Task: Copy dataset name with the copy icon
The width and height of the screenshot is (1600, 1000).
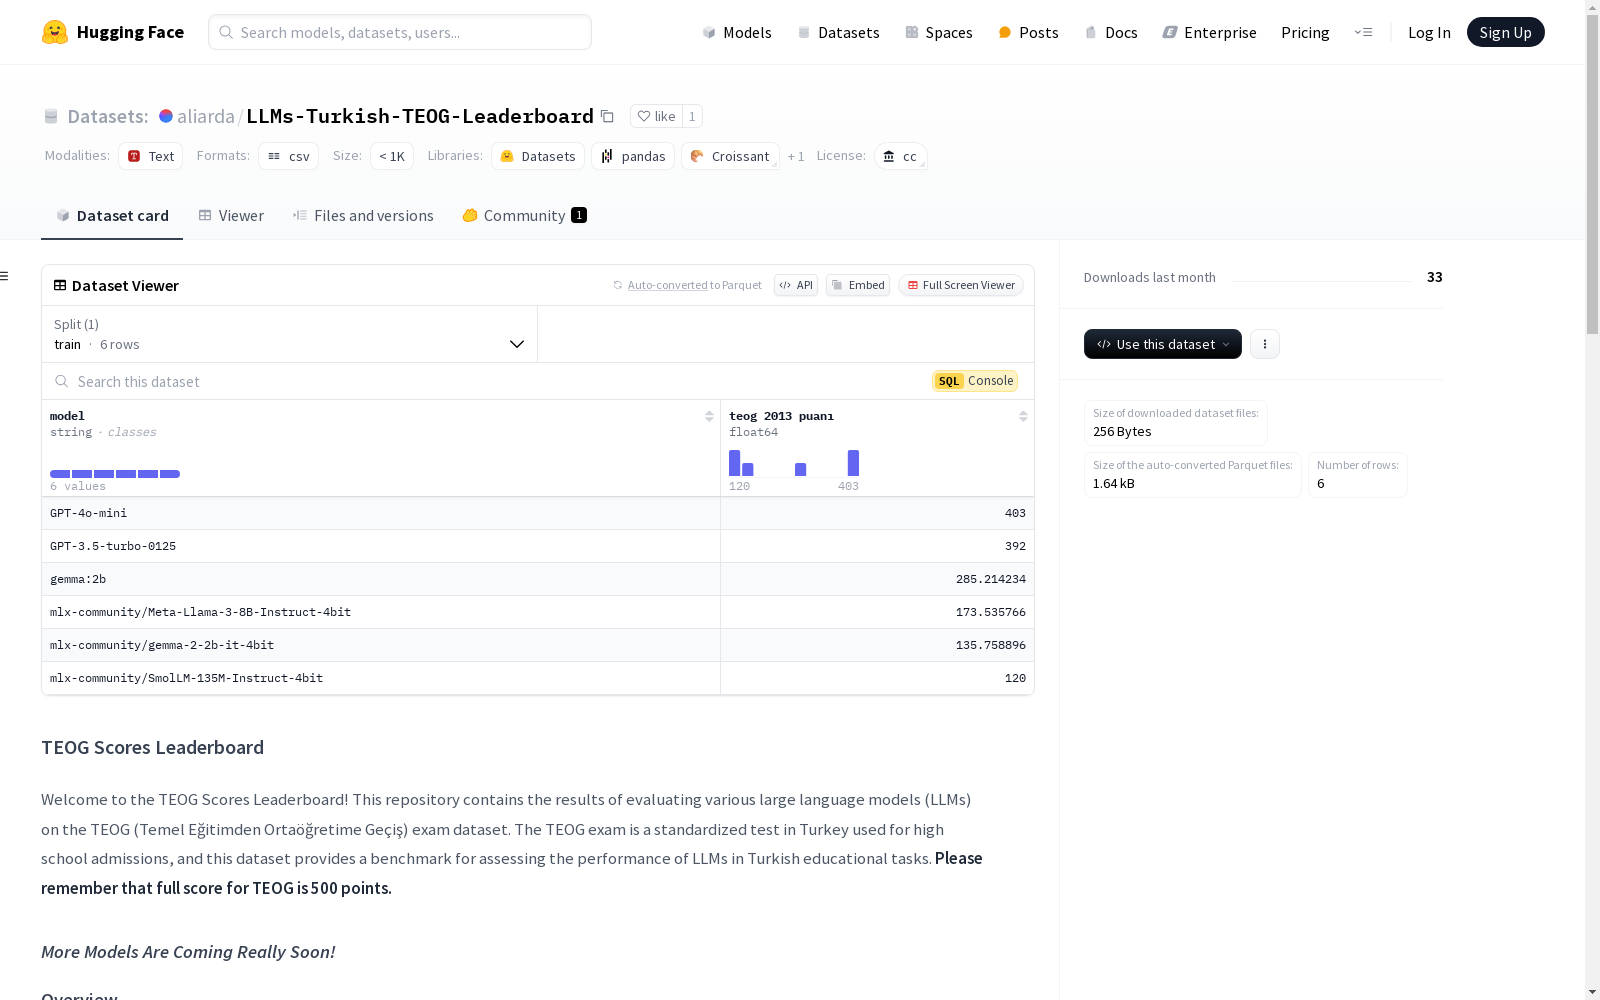Action: (x=607, y=116)
